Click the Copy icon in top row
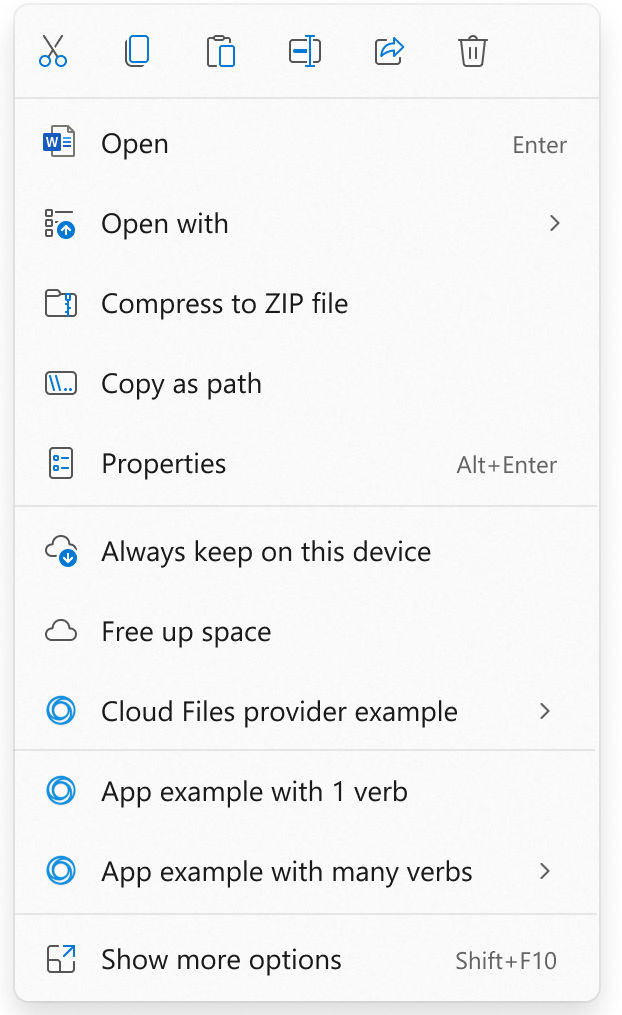The image size is (622, 1015). click(x=137, y=51)
